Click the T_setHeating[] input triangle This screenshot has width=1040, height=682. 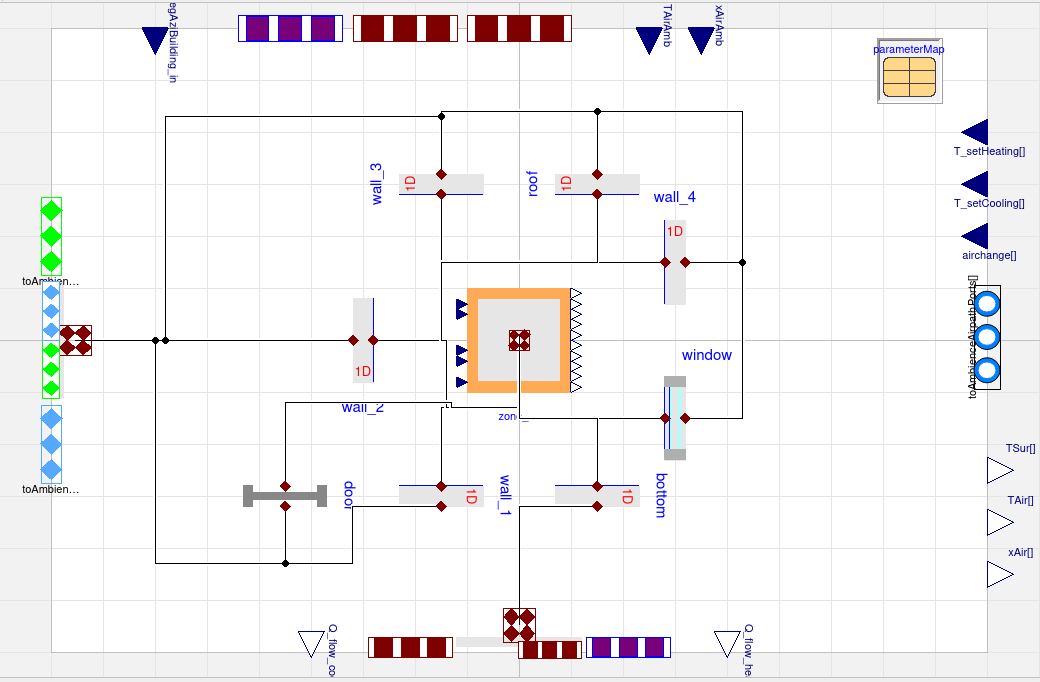click(974, 132)
